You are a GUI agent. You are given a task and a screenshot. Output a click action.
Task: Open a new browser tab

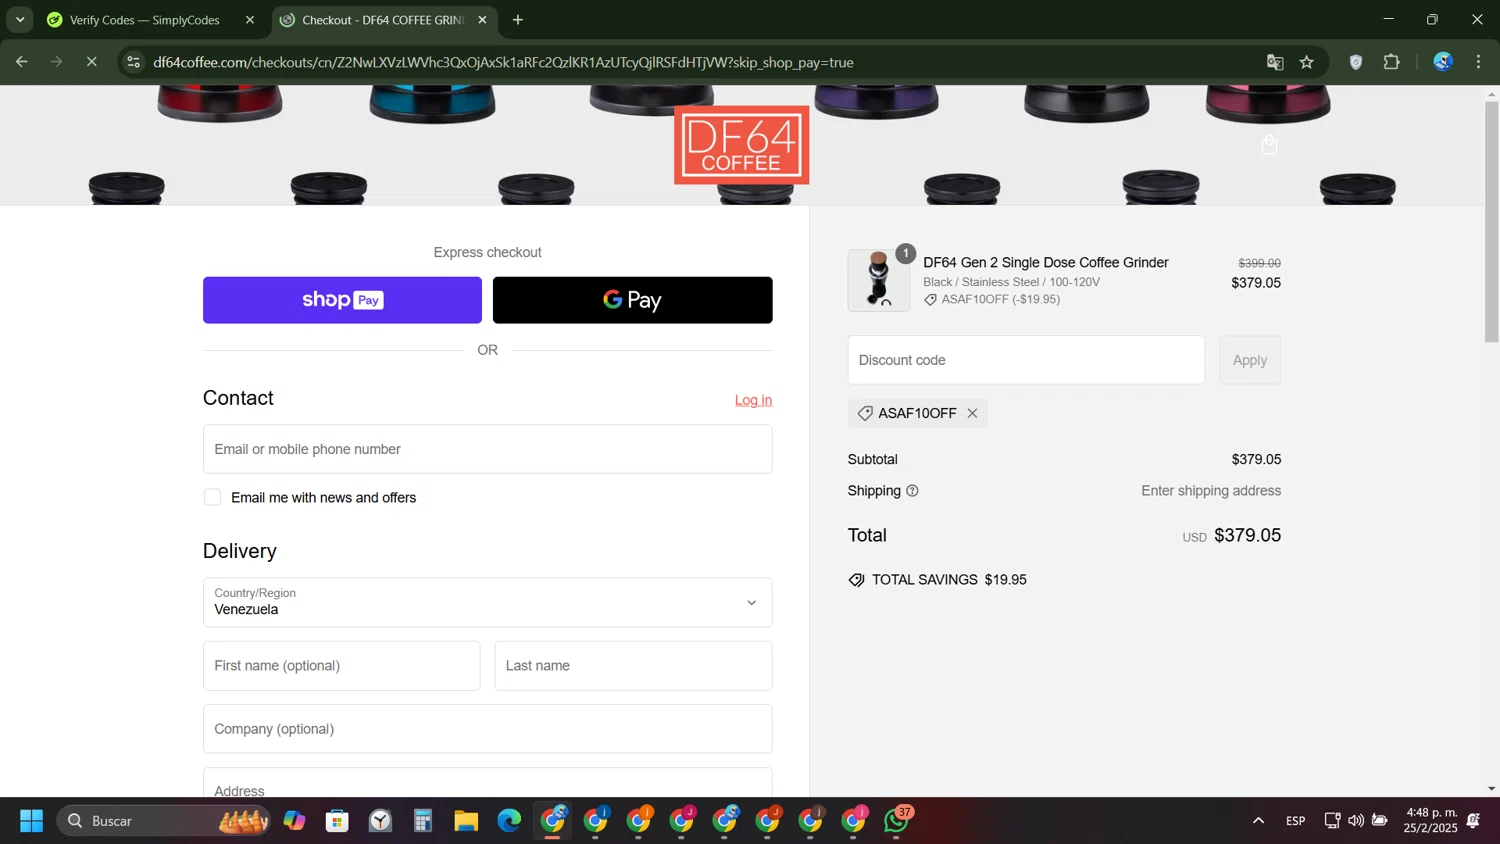click(x=518, y=20)
